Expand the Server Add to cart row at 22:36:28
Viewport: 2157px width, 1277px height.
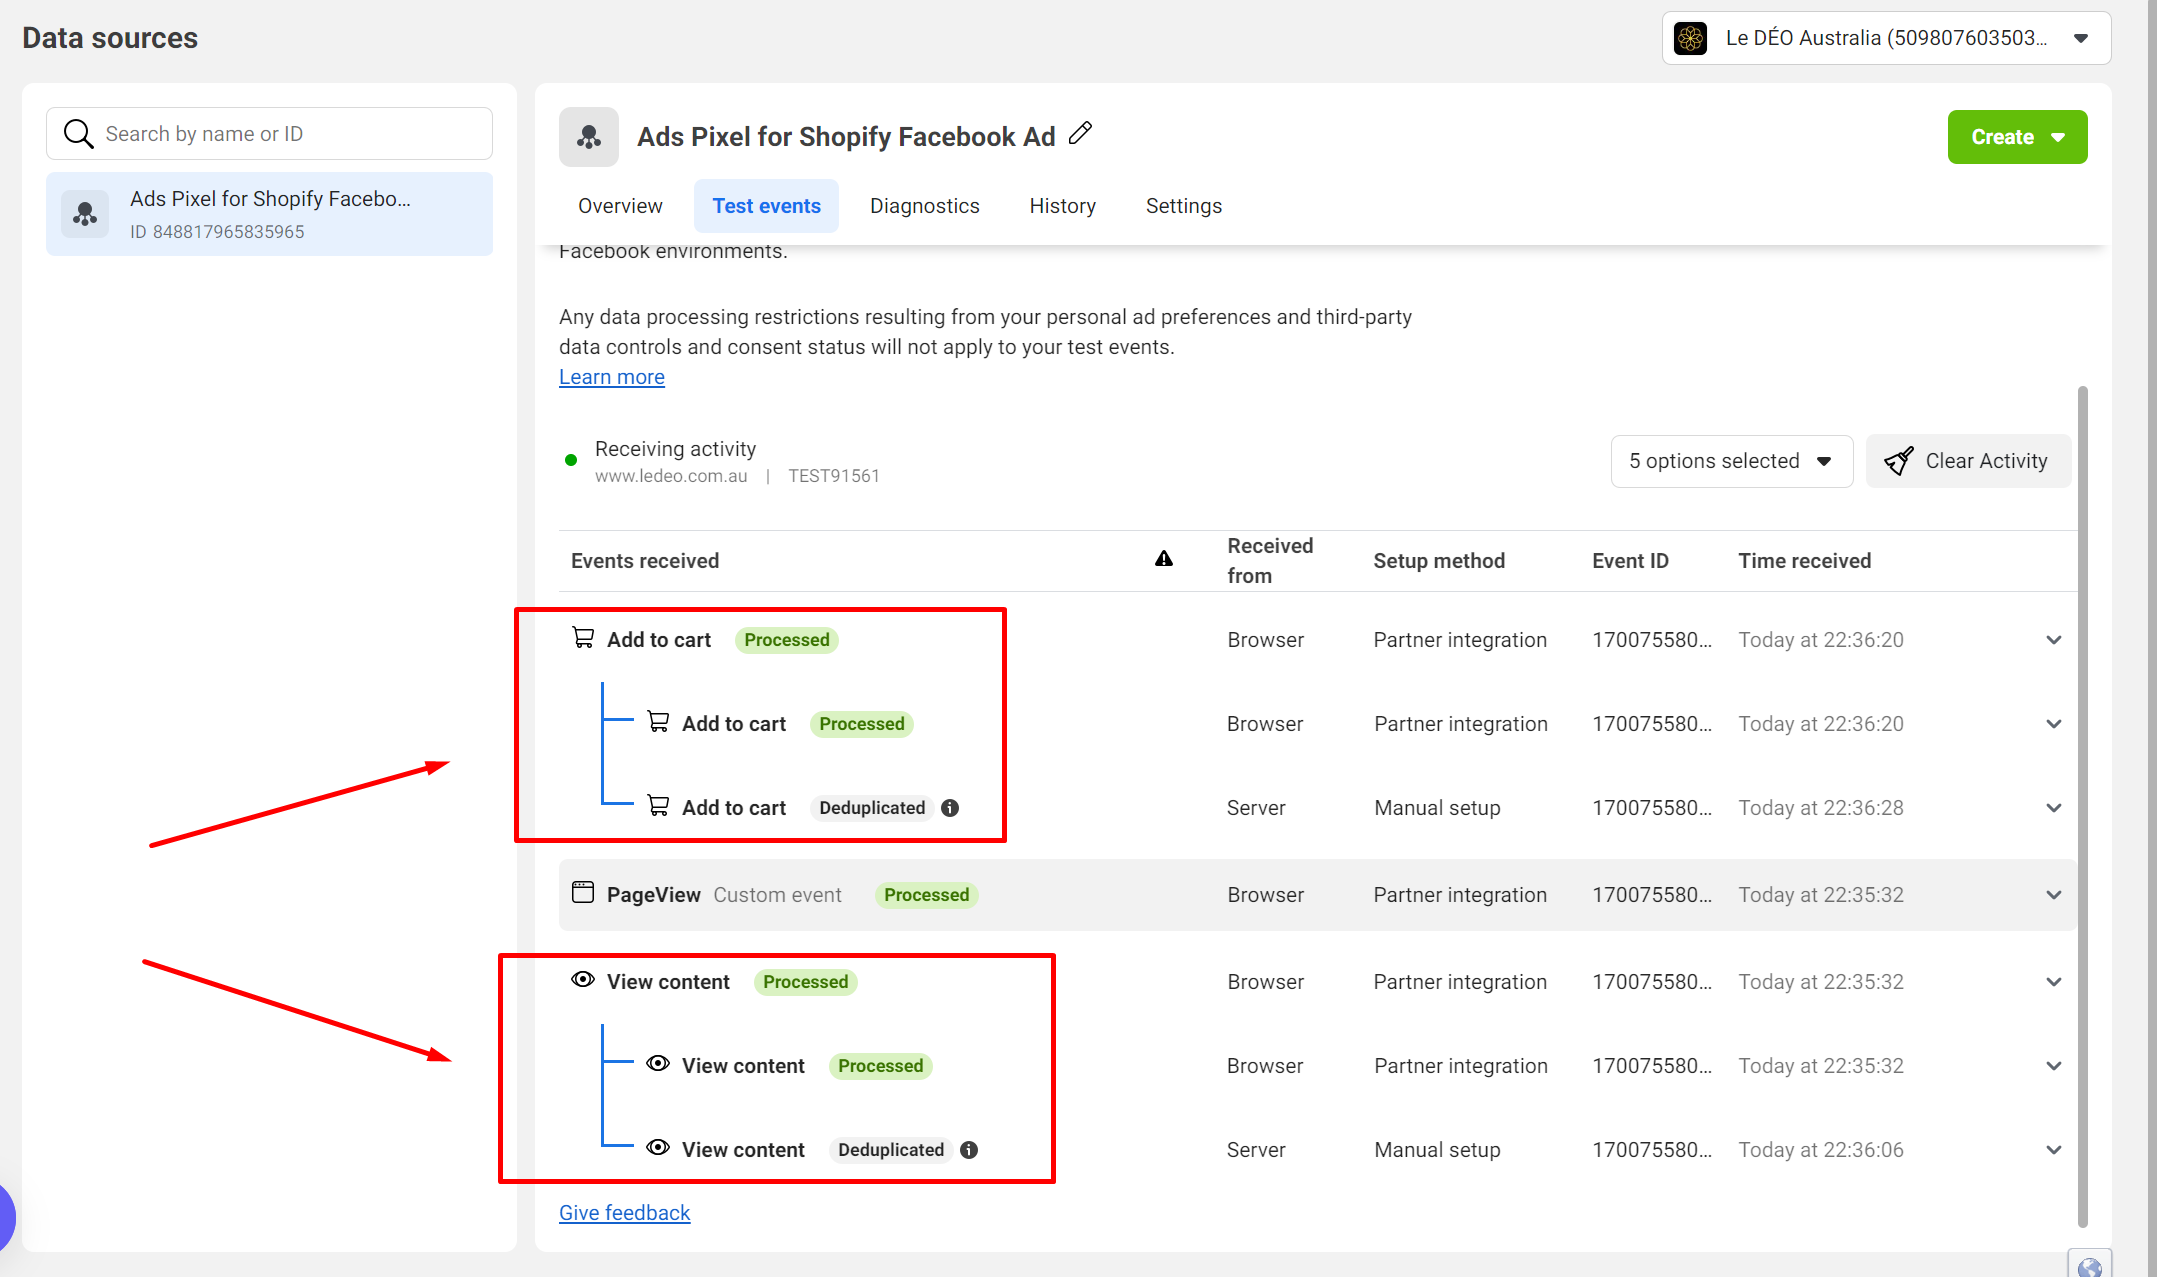(2054, 808)
